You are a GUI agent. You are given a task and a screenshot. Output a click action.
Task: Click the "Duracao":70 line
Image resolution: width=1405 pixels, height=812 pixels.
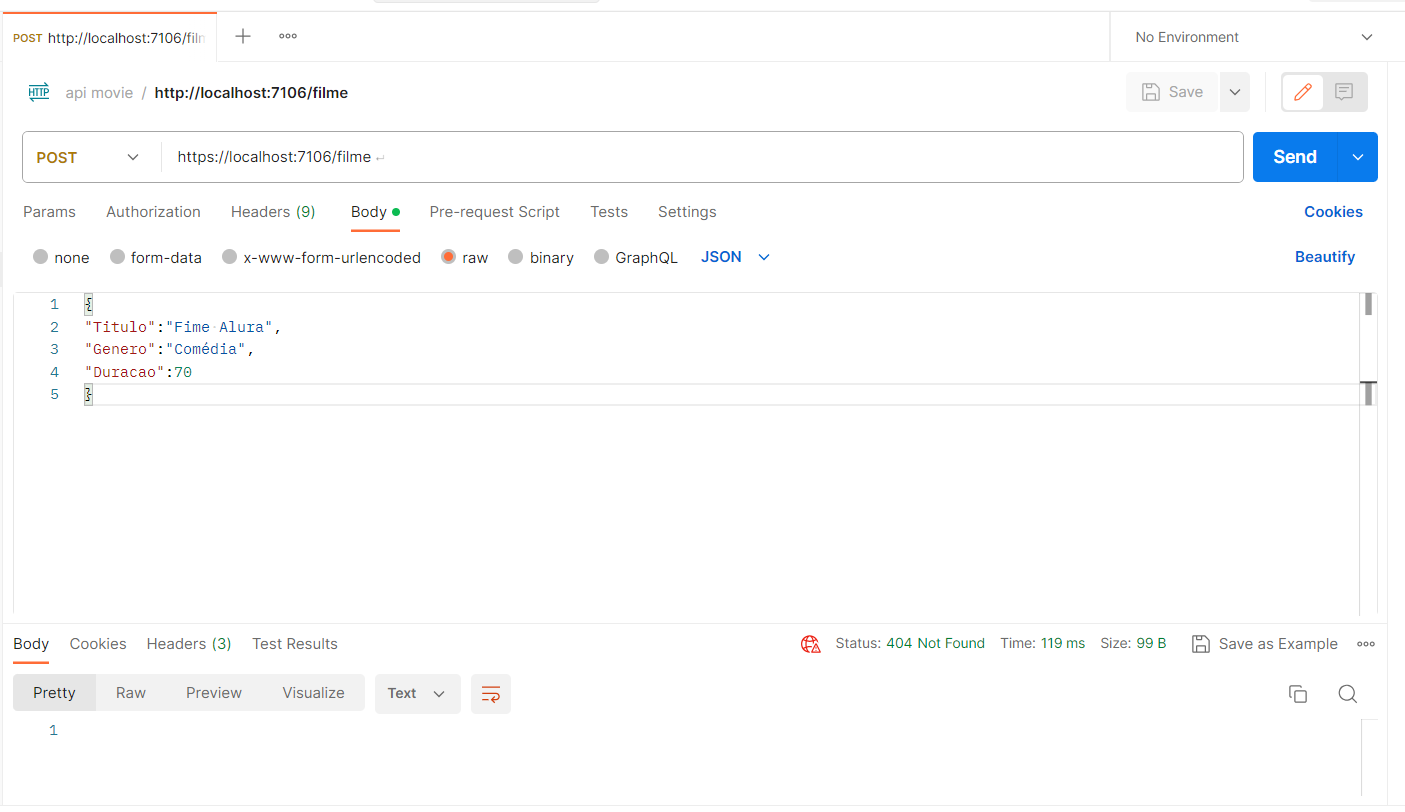(138, 372)
